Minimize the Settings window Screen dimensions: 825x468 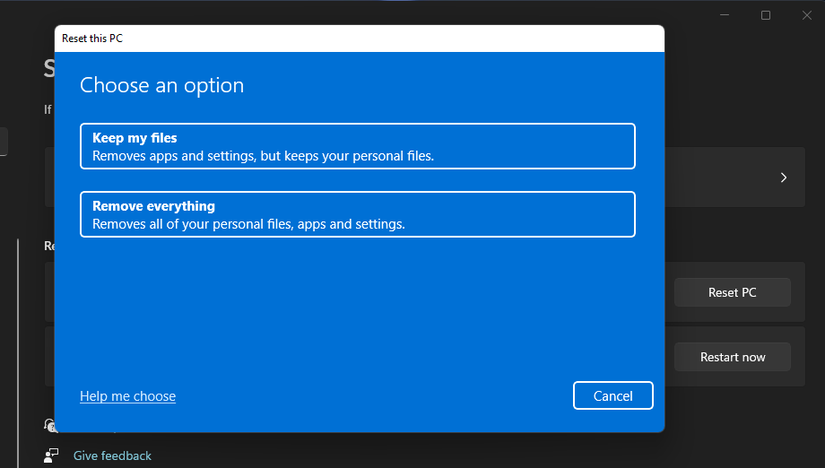(x=725, y=15)
